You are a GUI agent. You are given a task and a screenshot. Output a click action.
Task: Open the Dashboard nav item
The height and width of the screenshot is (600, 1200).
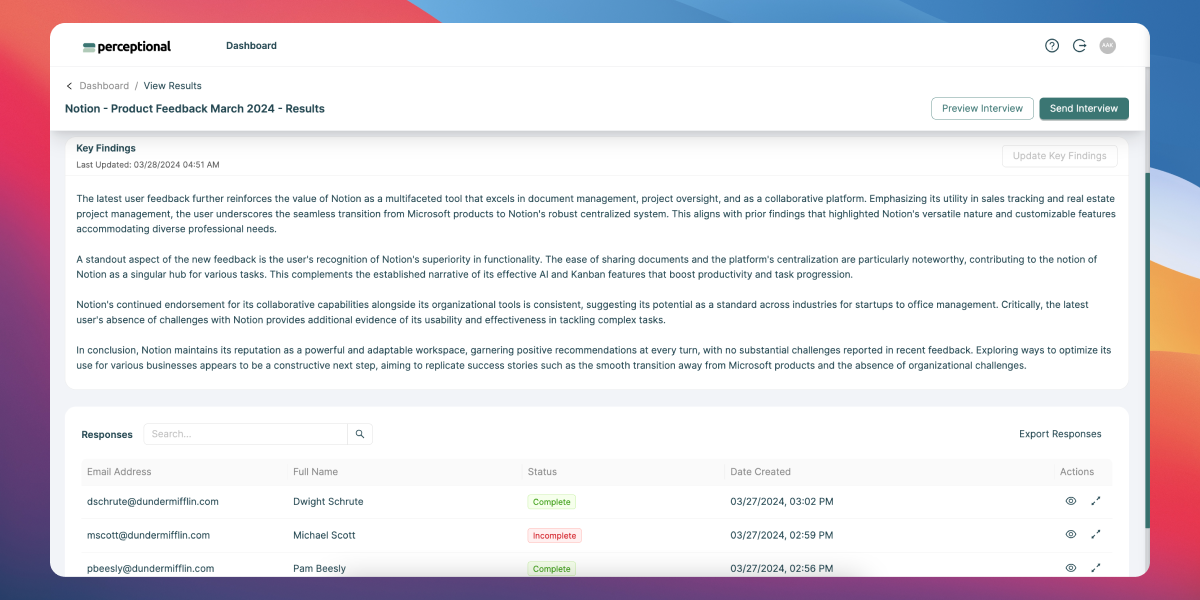pyautogui.click(x=251, y=46)
